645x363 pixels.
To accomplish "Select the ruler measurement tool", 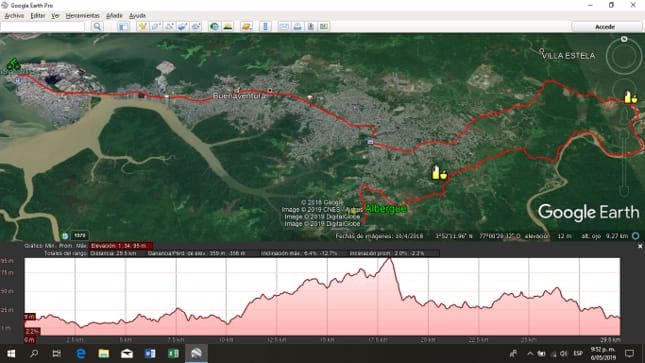I will (x=265, y=27).
